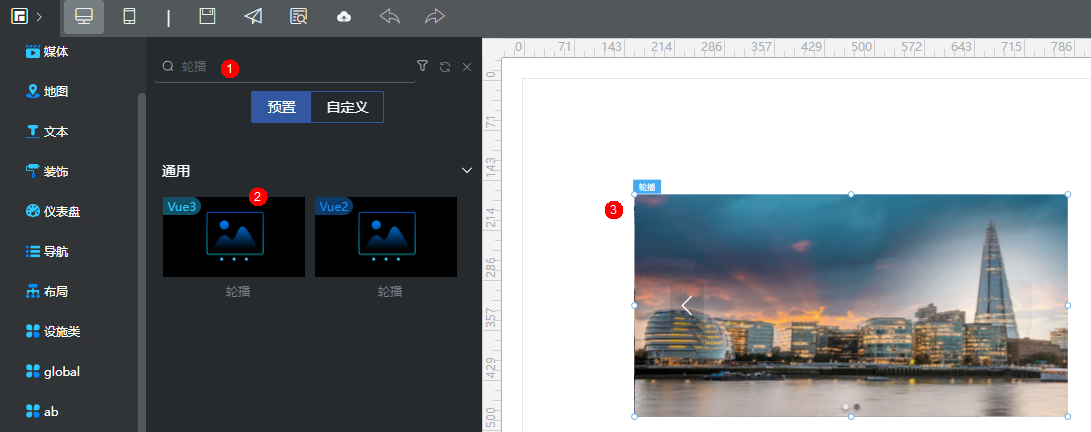Select the second carousel indicator dot
Image resolution: width=1091 pixels, height=432 pixels.
[857, 407]
